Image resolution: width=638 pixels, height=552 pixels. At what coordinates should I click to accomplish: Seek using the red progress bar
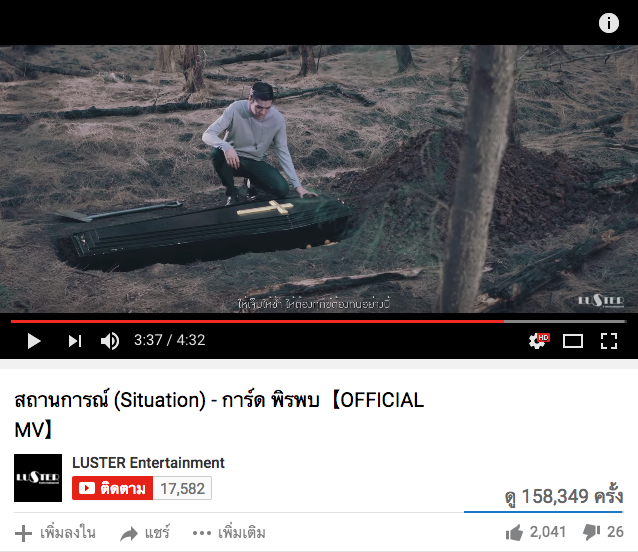coord(257,321)
